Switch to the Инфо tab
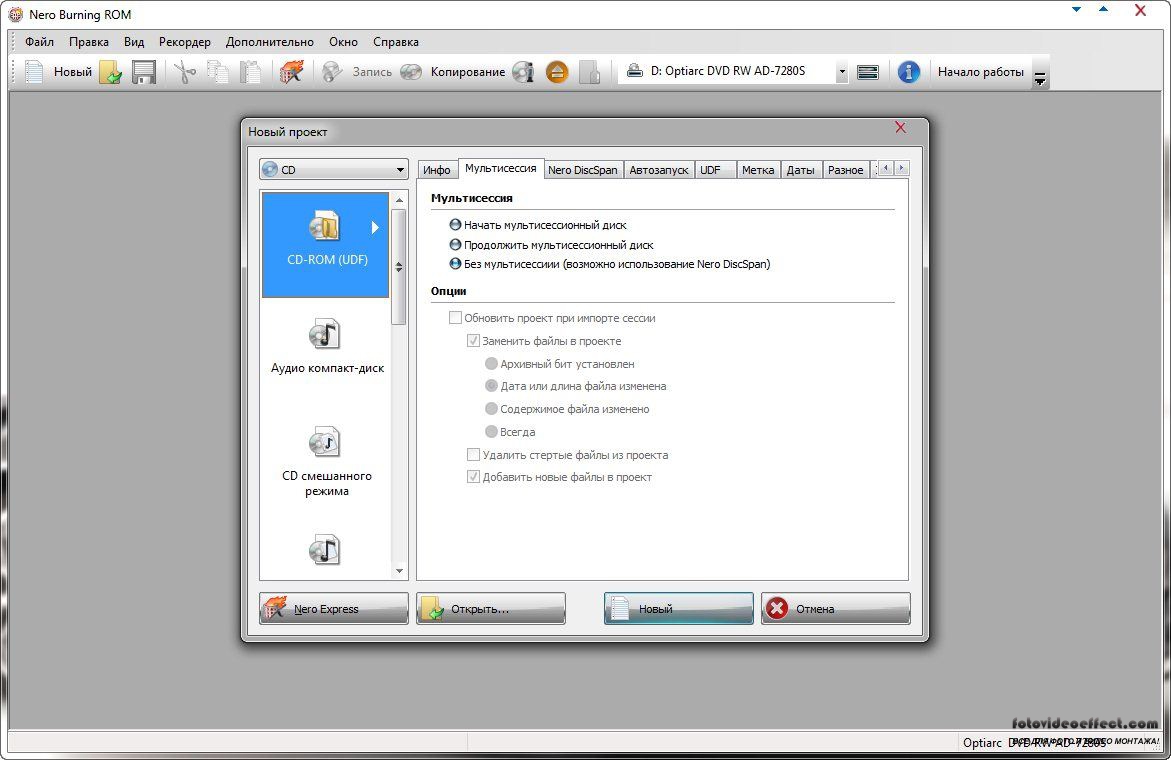This screenshot has height=760, width=1171. coord(437,169)
